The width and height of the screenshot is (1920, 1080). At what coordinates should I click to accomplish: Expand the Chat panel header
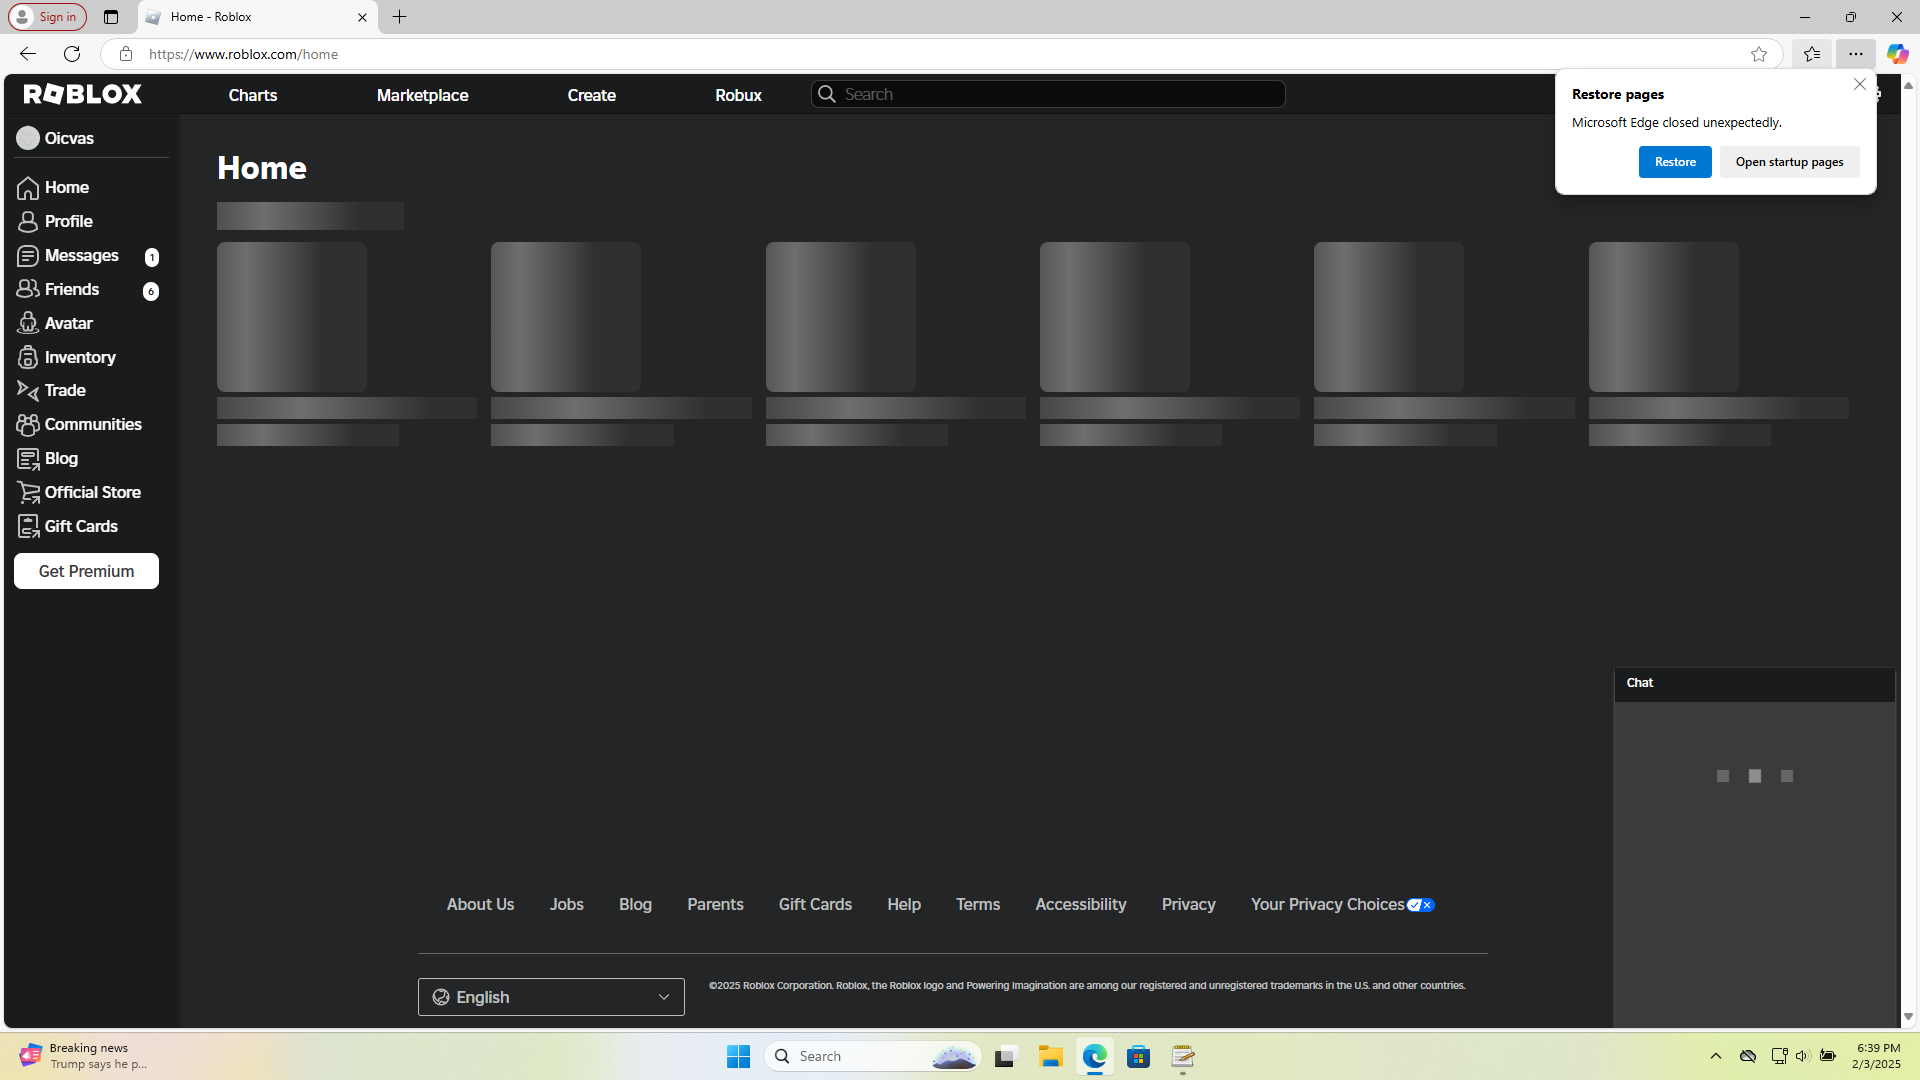click(x=1754, y=683)
